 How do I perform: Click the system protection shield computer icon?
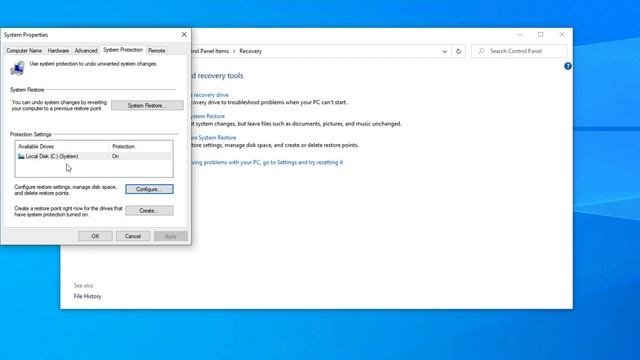point(17,68)
